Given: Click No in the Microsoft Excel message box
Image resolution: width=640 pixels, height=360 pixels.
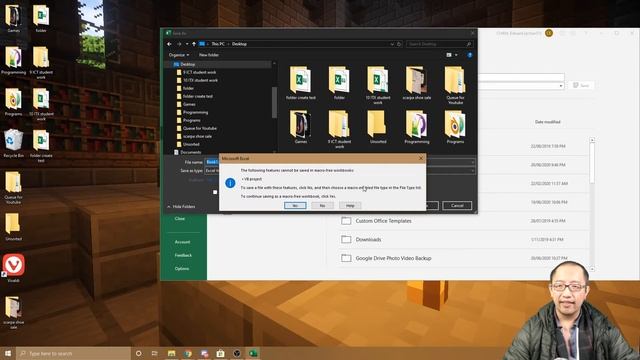Looking at the screenshot, I should click(322, 206).
